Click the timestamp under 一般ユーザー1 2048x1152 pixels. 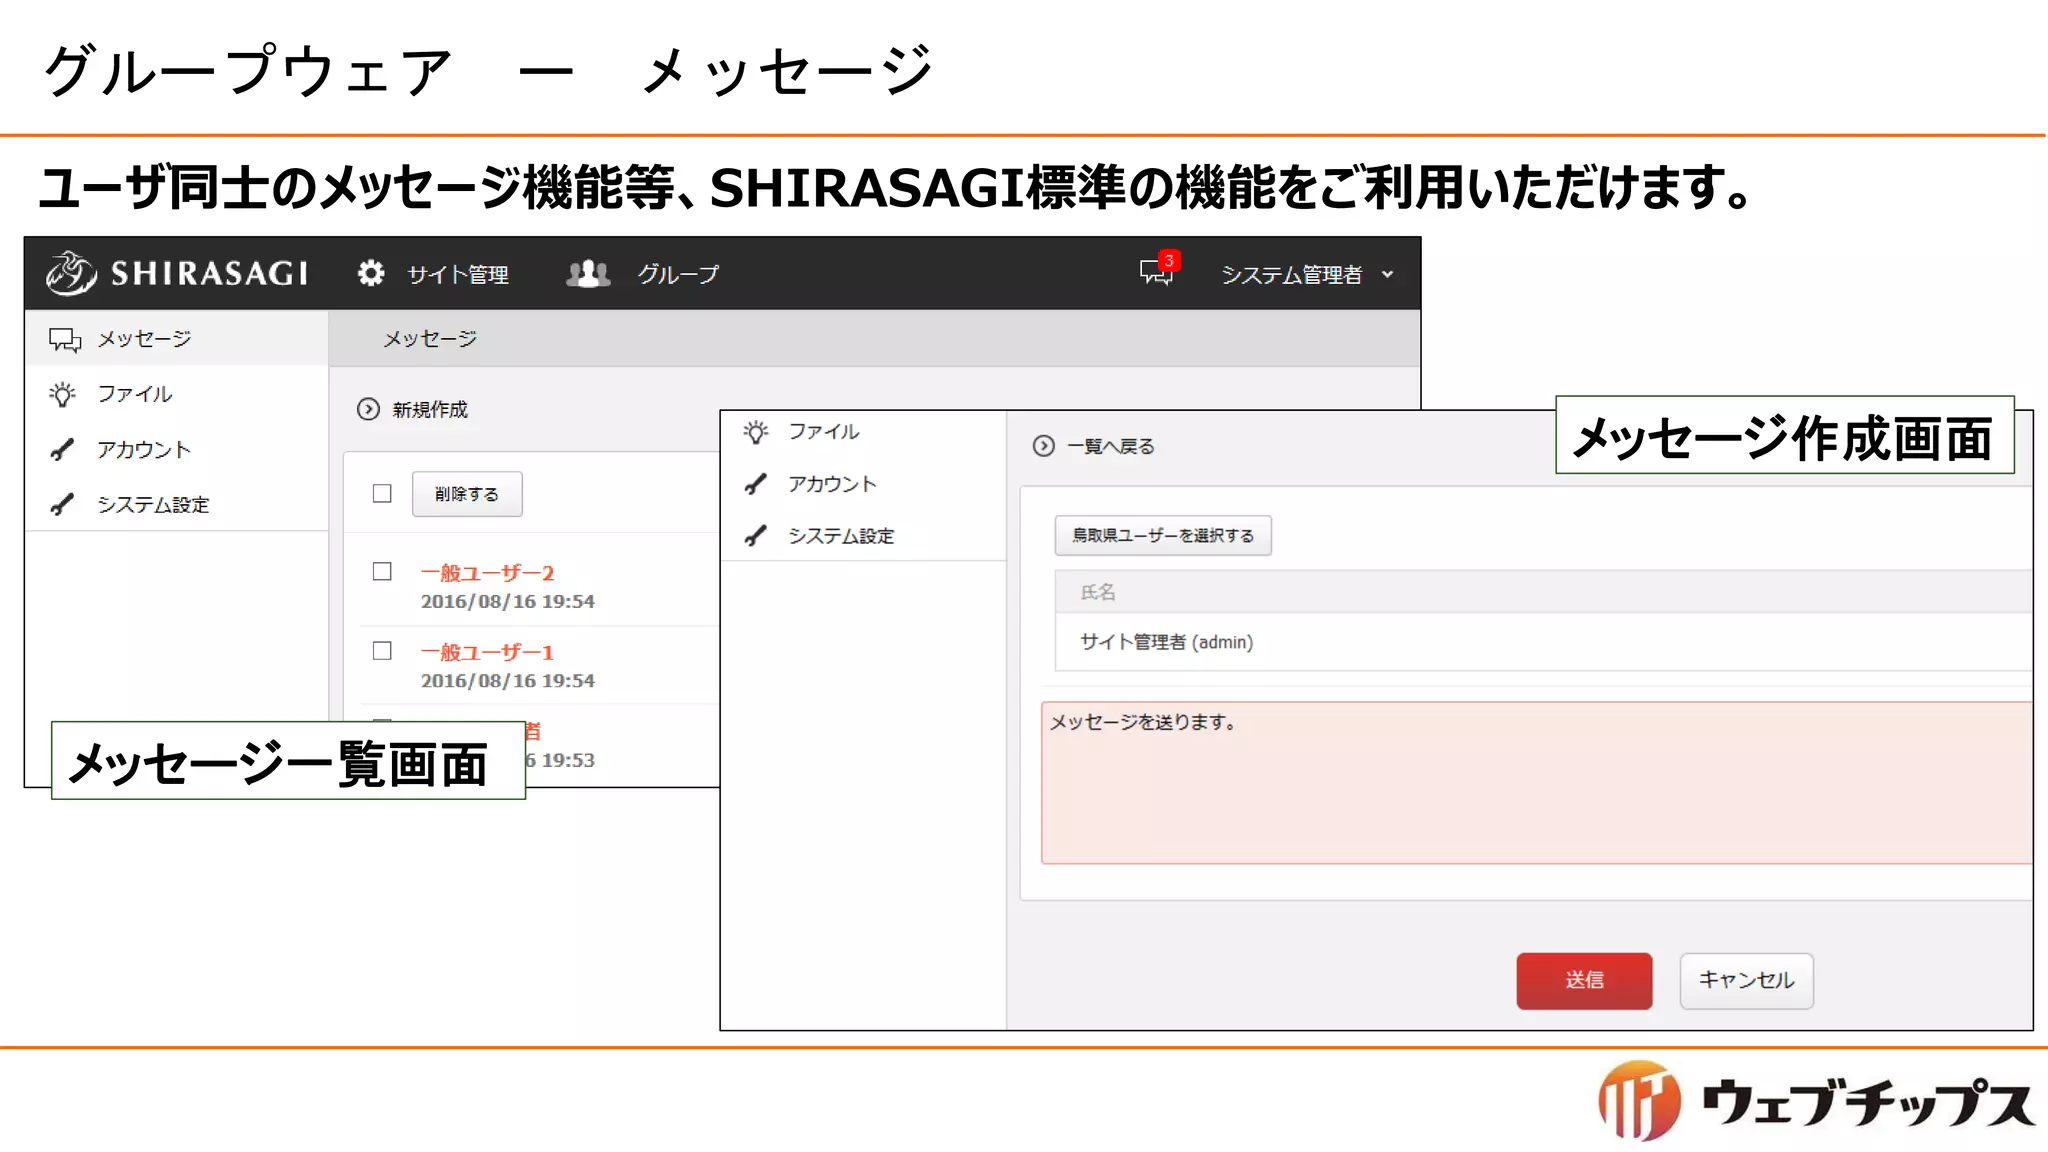[x=507, y=680]
